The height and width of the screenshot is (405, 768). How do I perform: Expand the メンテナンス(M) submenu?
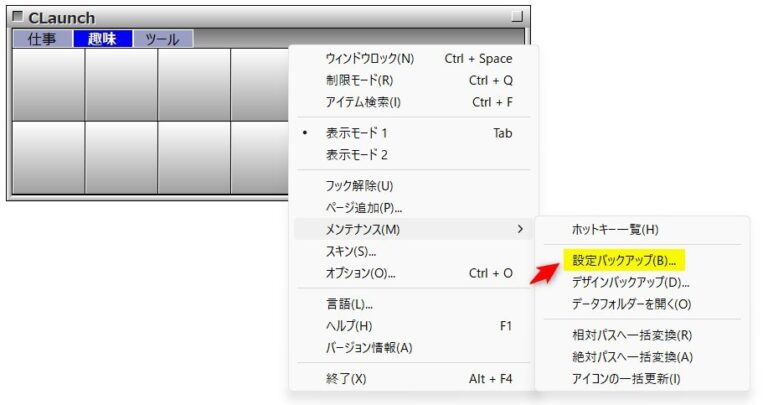point(413,229)
